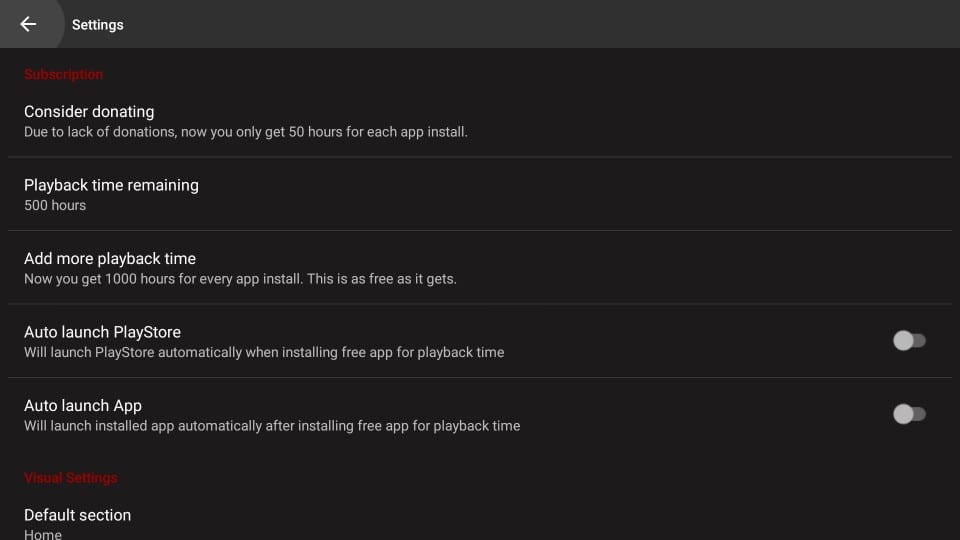This screenshot has height=540, width=960.
Task: Click the Auto launch App label
Action: coord(83,405)
